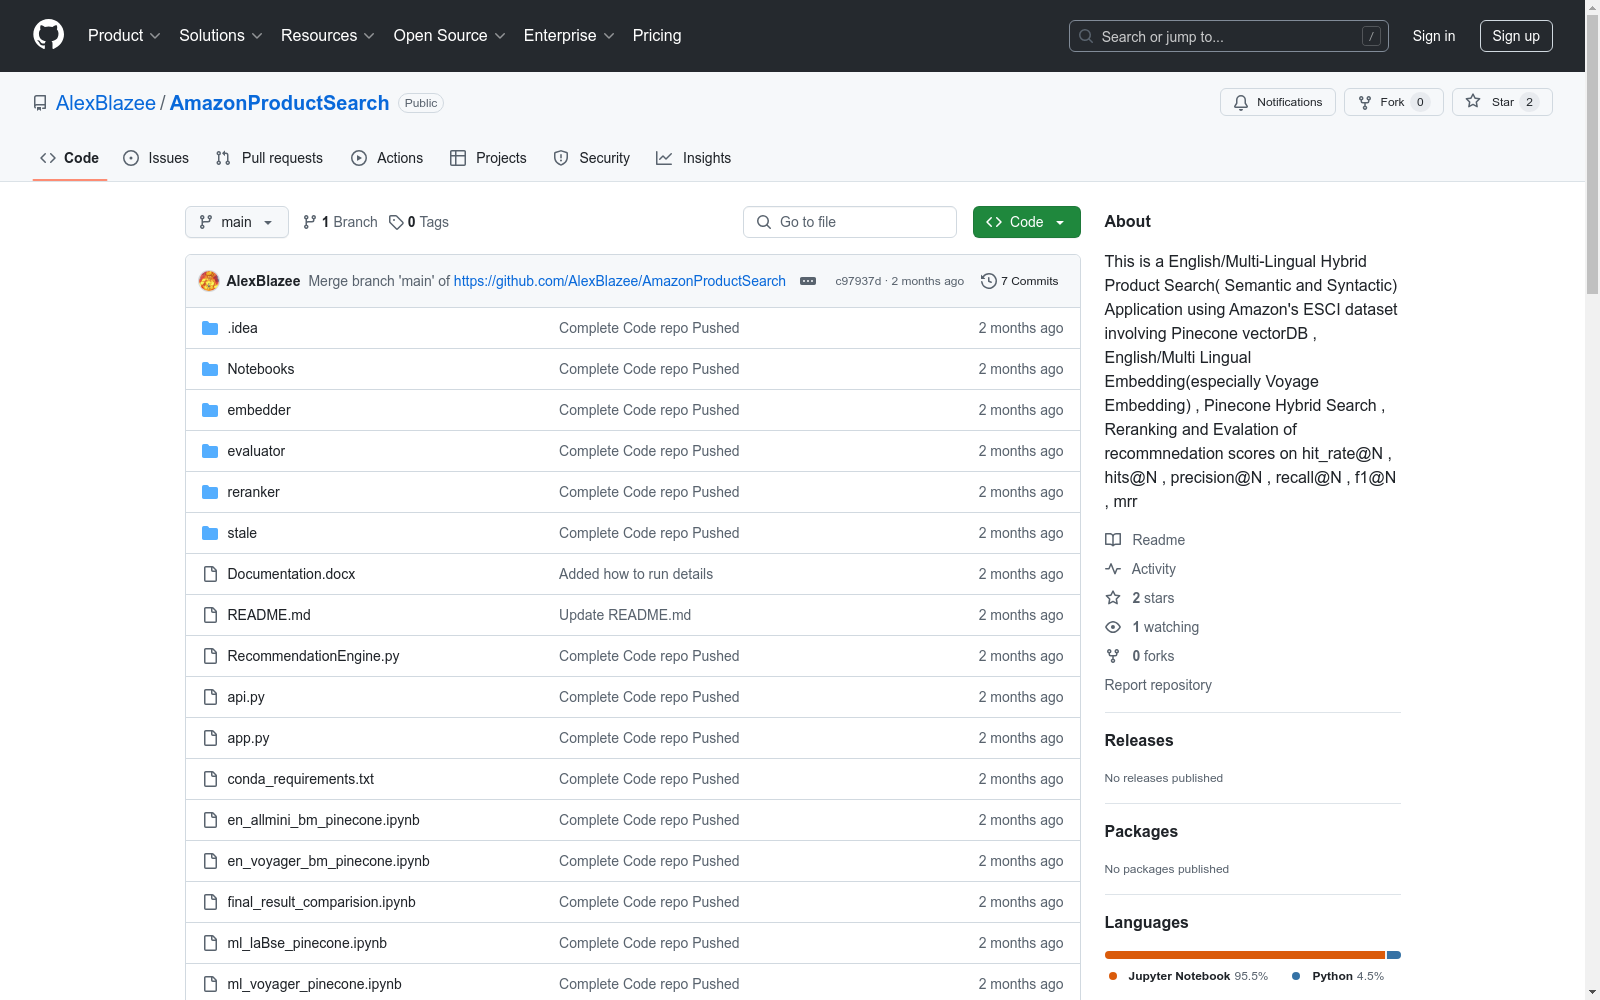Image resolution: width=1600 pixels, height=1000 pixels.
Task: Click the watching eye icon
Action: tap(1113, 627)
